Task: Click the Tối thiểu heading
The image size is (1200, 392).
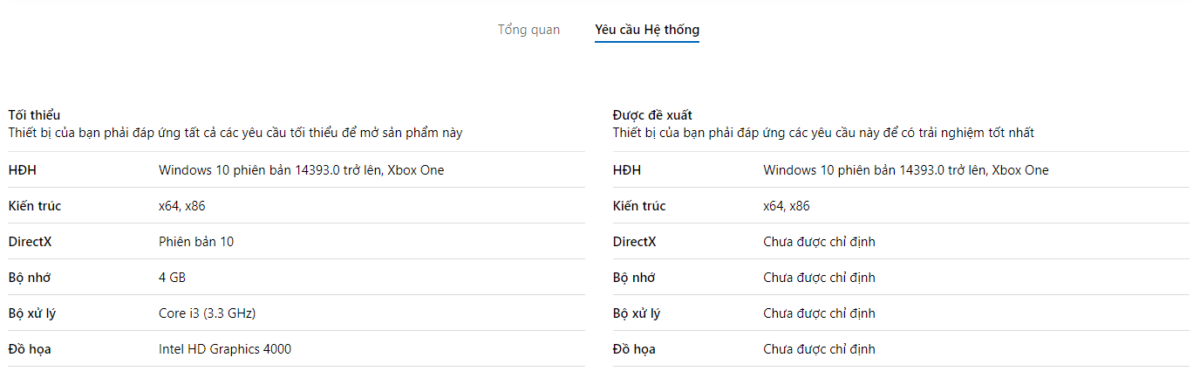Action: 34,115
